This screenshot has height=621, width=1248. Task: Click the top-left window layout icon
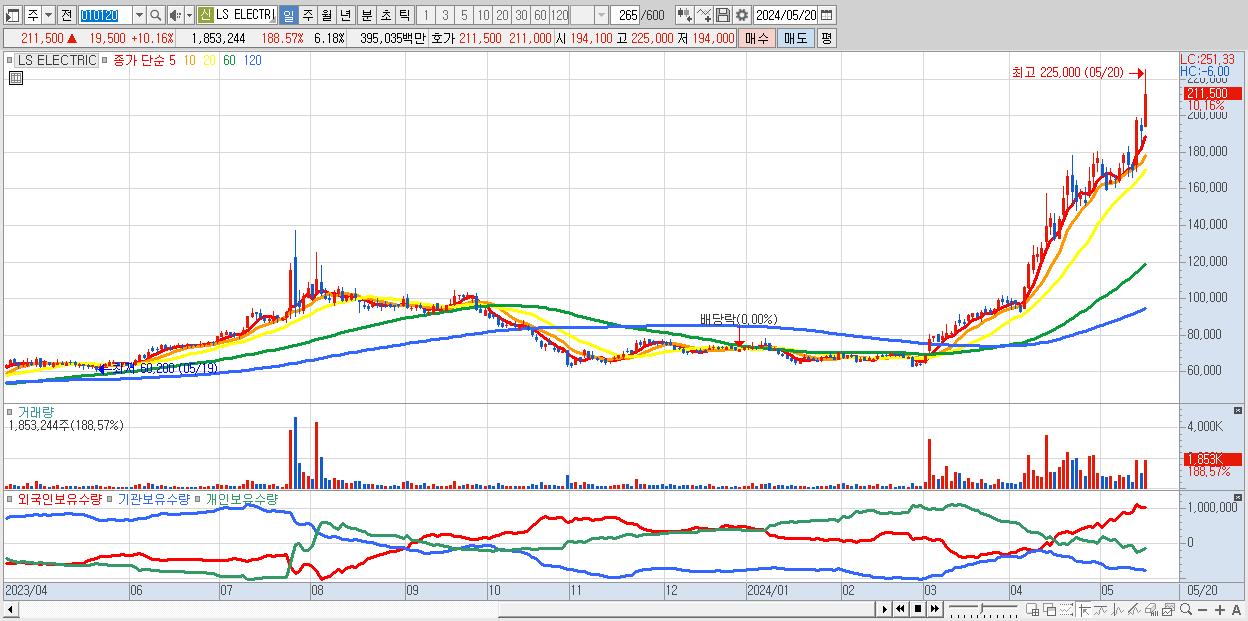coord(12,15)
